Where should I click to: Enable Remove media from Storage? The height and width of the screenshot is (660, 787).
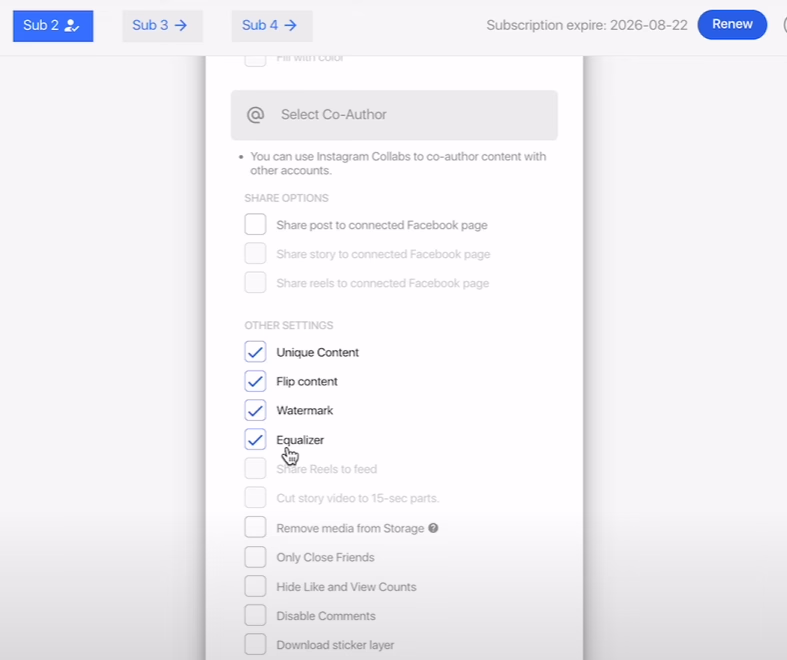tap(255, 527)
